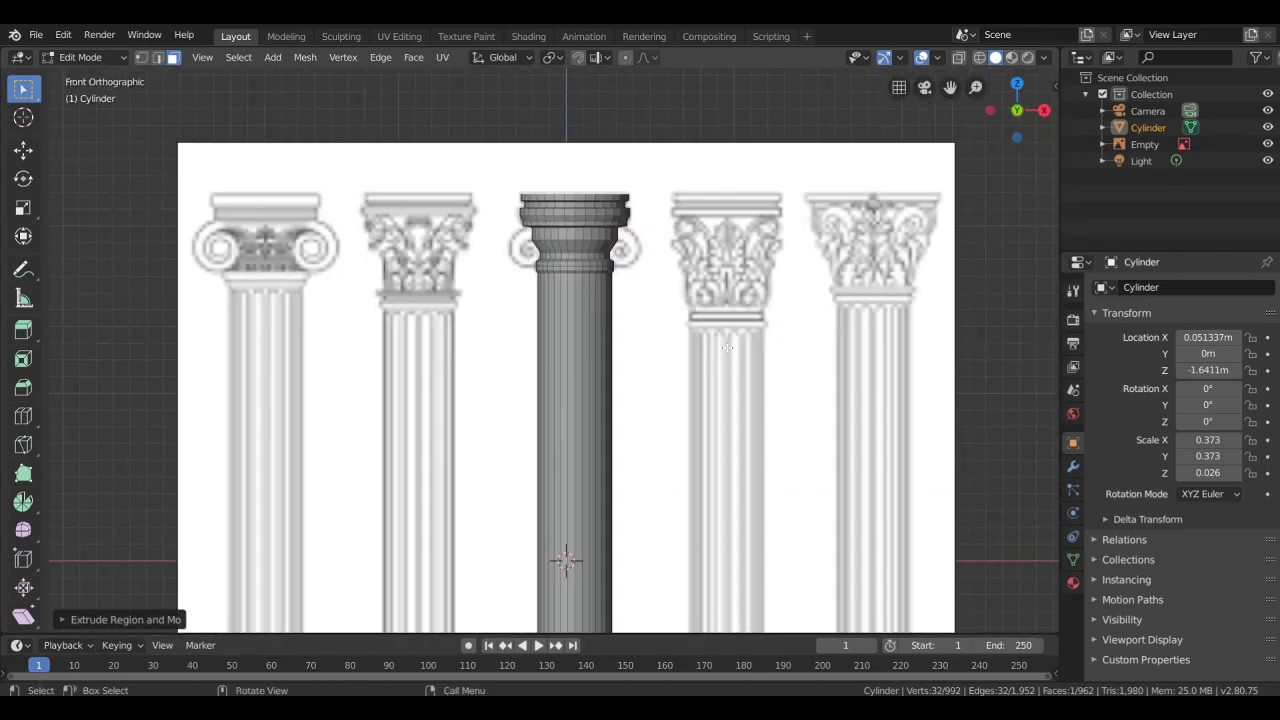Expand the Delta Transform section
This screenshot has width=1280, height=720.
click(1147, 519)
